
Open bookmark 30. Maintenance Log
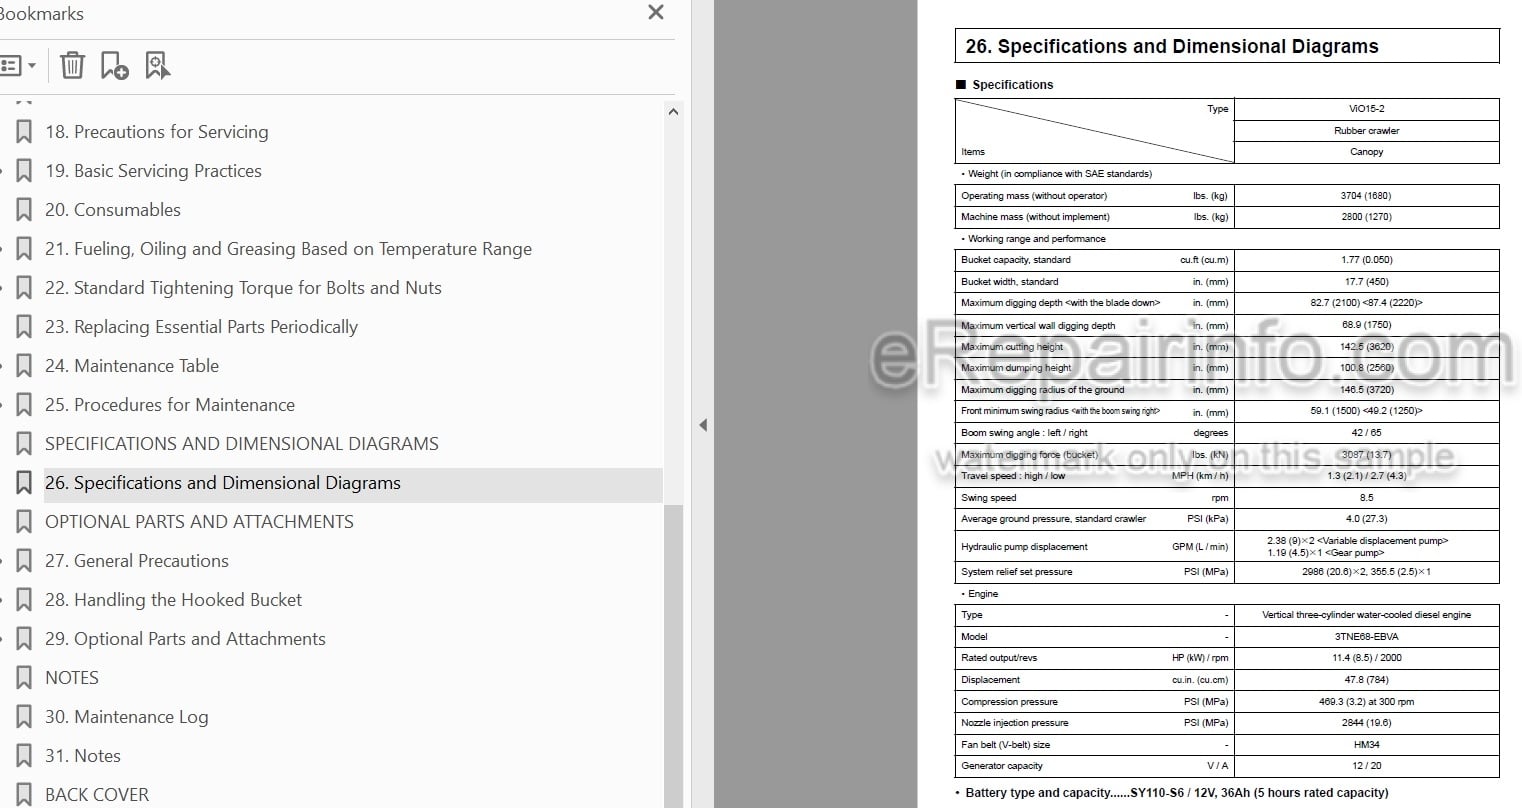(127, 717)
